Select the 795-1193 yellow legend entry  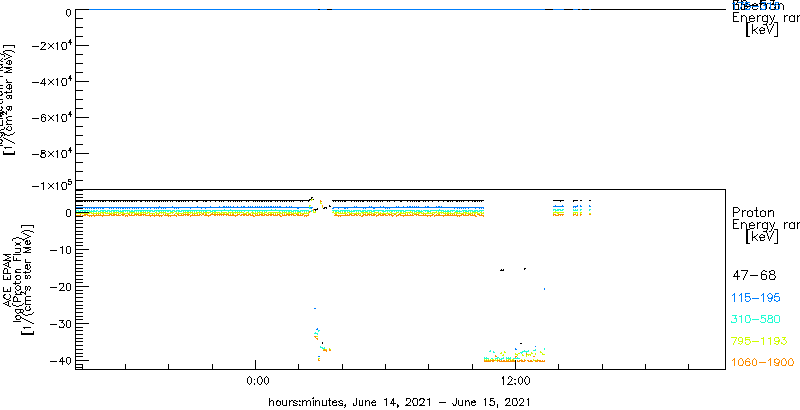click(x=760, y=341)
